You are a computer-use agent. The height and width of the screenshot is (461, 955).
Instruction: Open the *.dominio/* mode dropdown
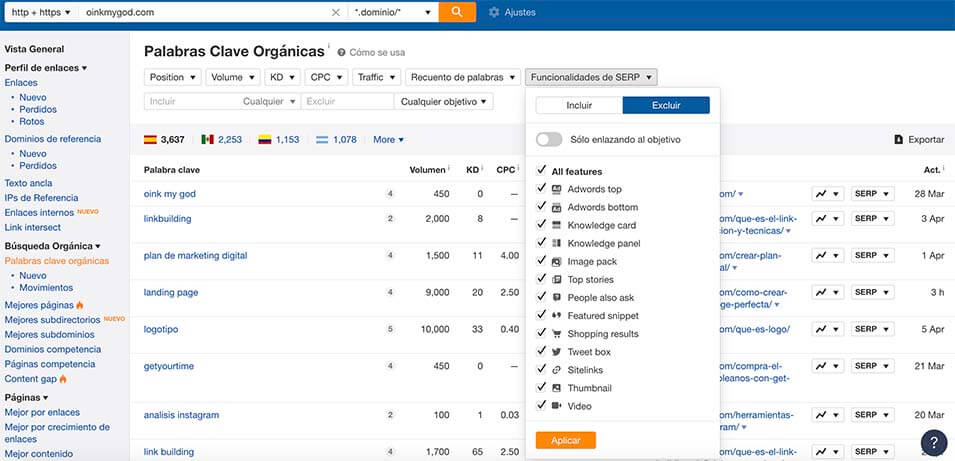tap(393, 12)
